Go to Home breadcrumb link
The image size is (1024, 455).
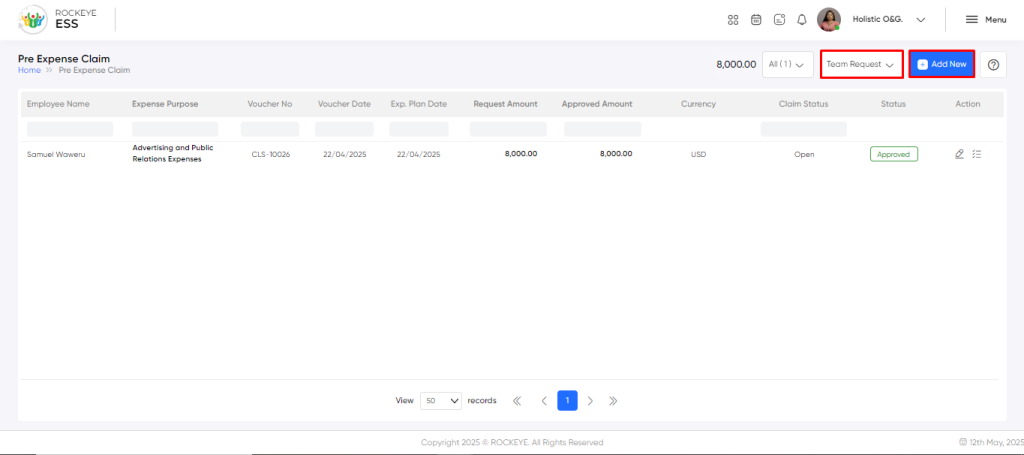click(x=29, y=70)
